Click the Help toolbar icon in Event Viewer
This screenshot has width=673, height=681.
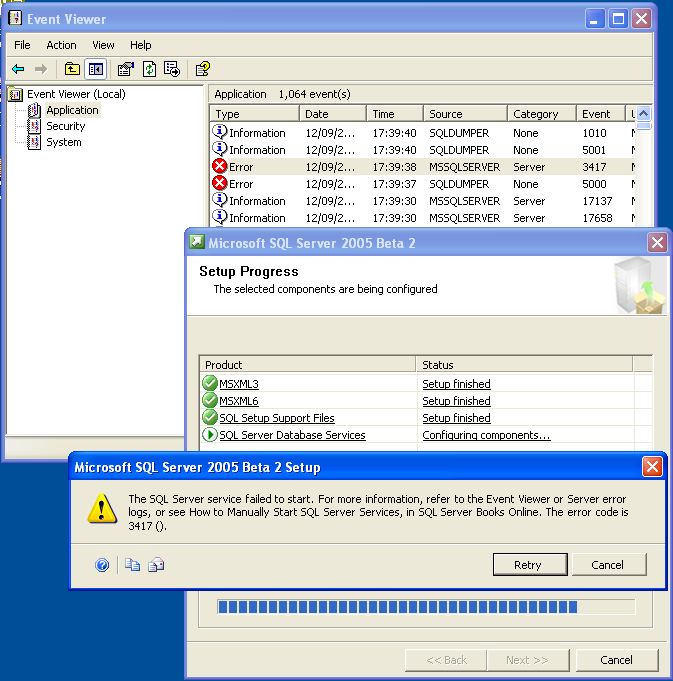click(x=202, y=69)
